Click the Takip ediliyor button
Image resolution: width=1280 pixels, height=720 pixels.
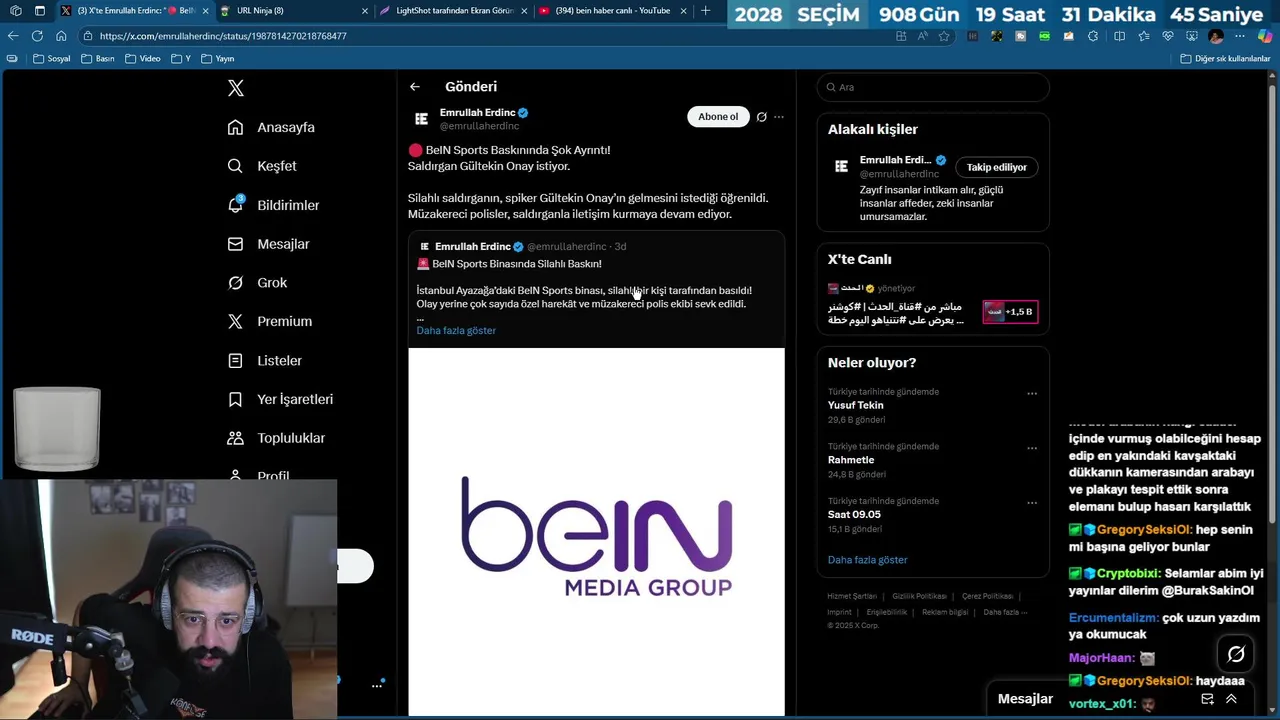pyautogui.click(x=997, y=167)
